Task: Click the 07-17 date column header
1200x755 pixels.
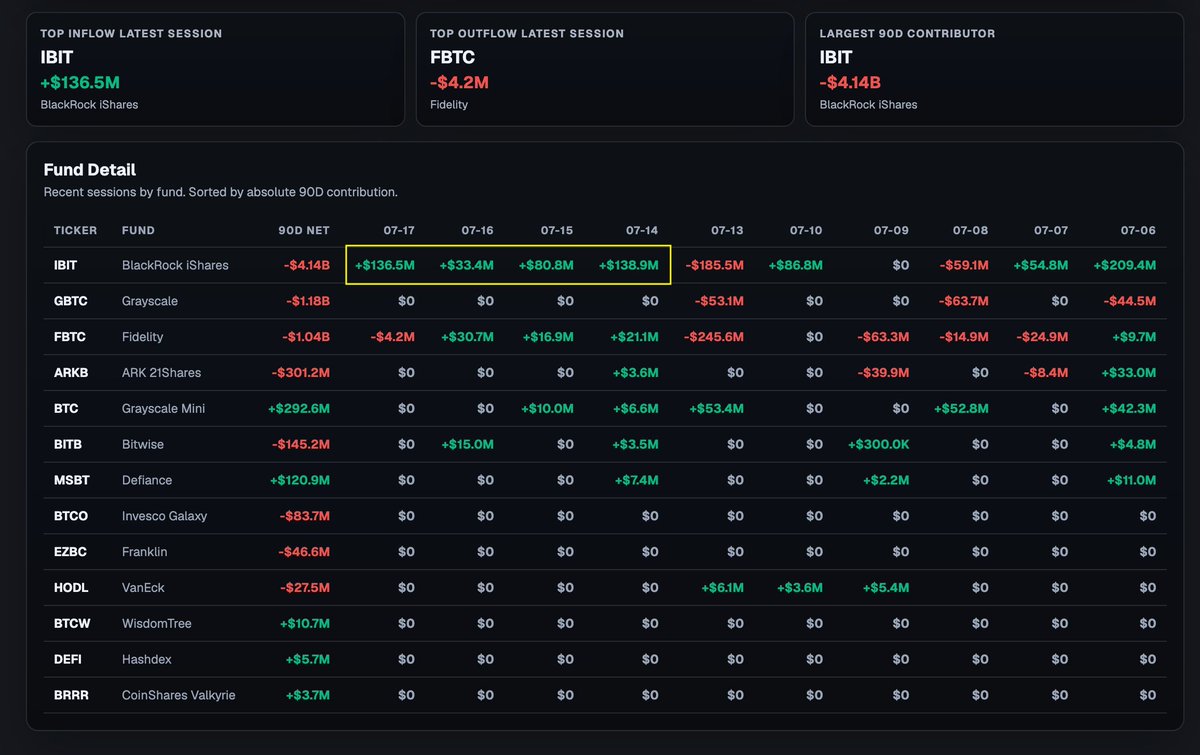Action: pyautogui.click(x=398, y=230)
